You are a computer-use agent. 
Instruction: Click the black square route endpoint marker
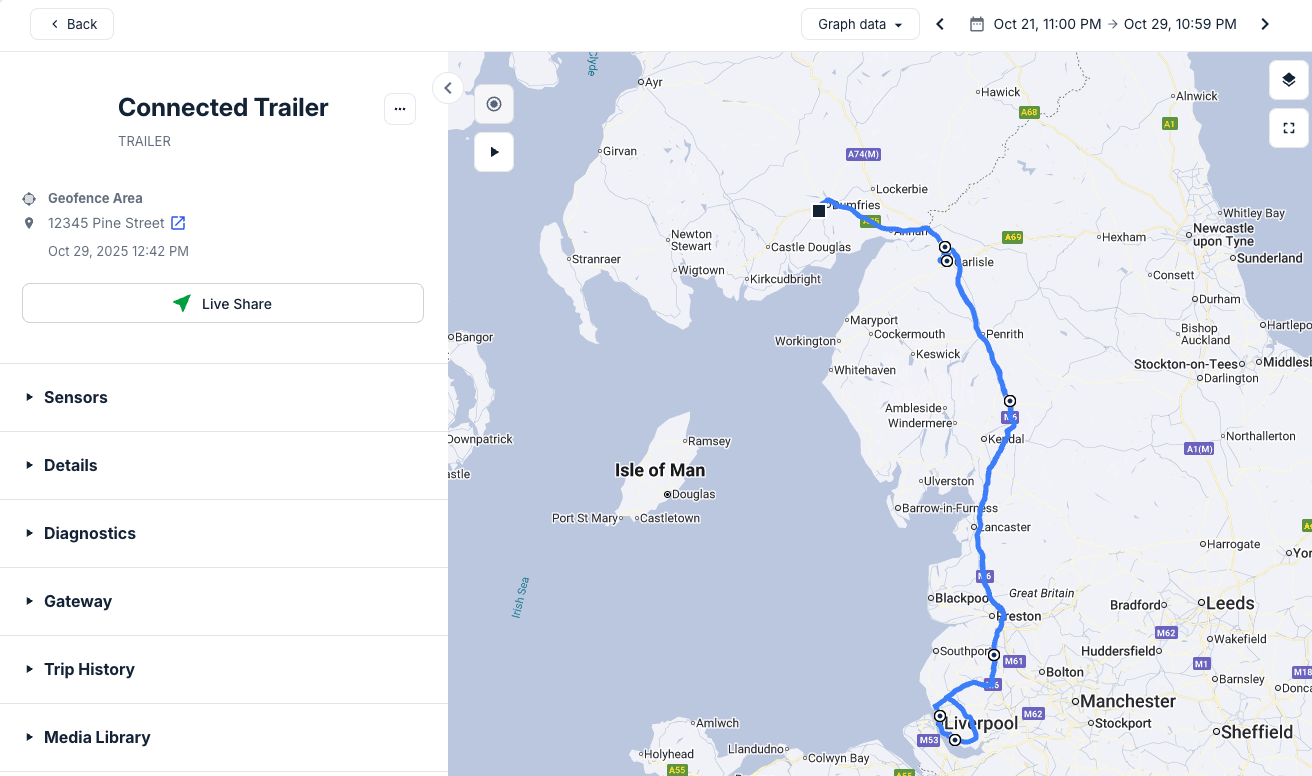[x=819, y=211]
